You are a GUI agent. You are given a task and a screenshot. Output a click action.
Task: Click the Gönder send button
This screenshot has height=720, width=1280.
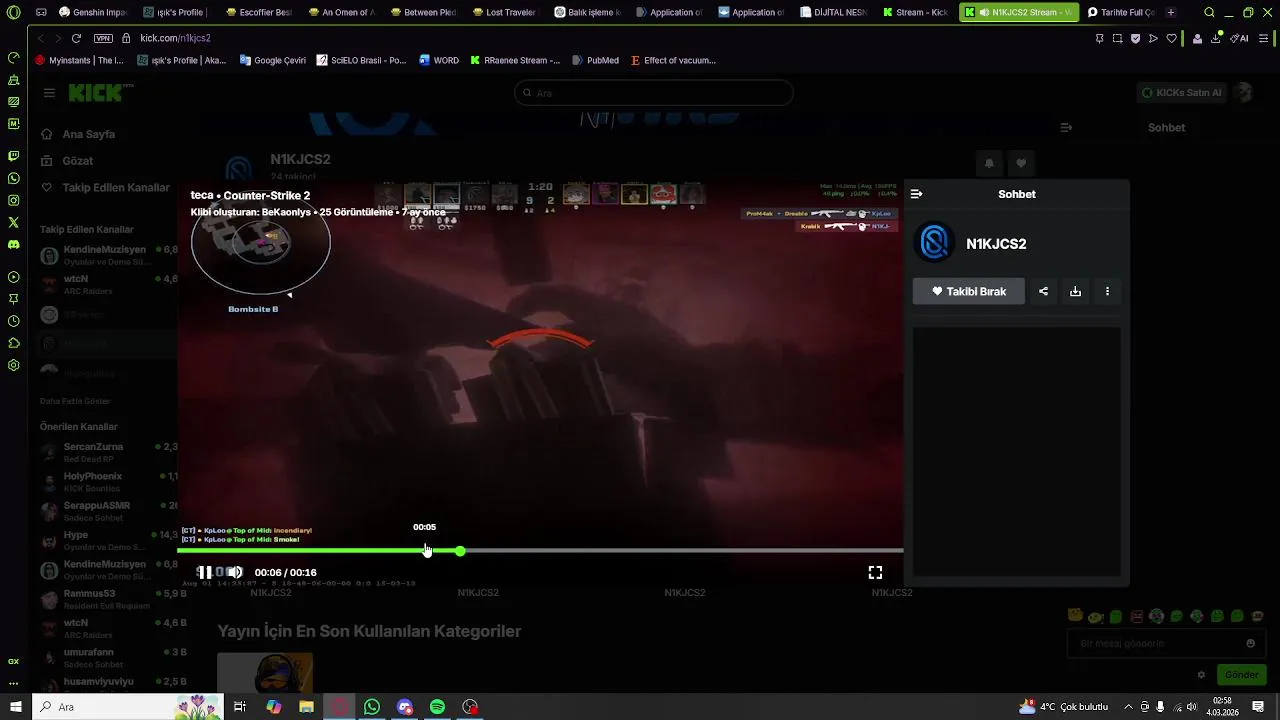point(1241,675)
